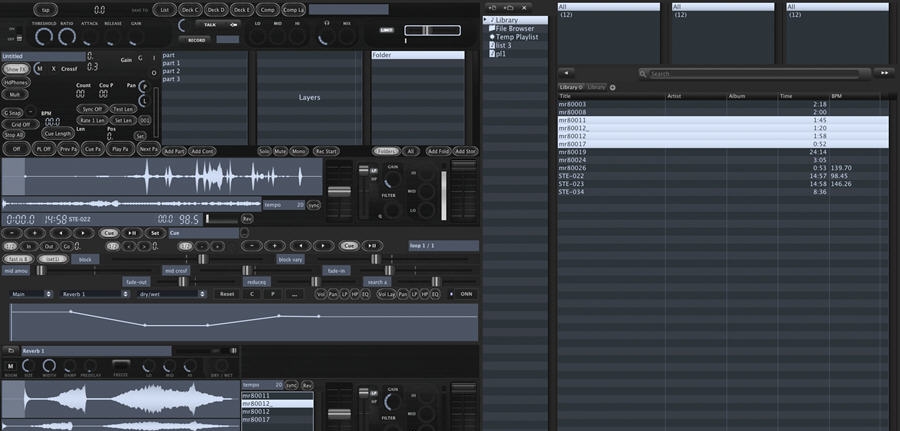900x431 pixels.
Task: Click the RECORD button
Action: pyautogui.click(x=196, y=40)
